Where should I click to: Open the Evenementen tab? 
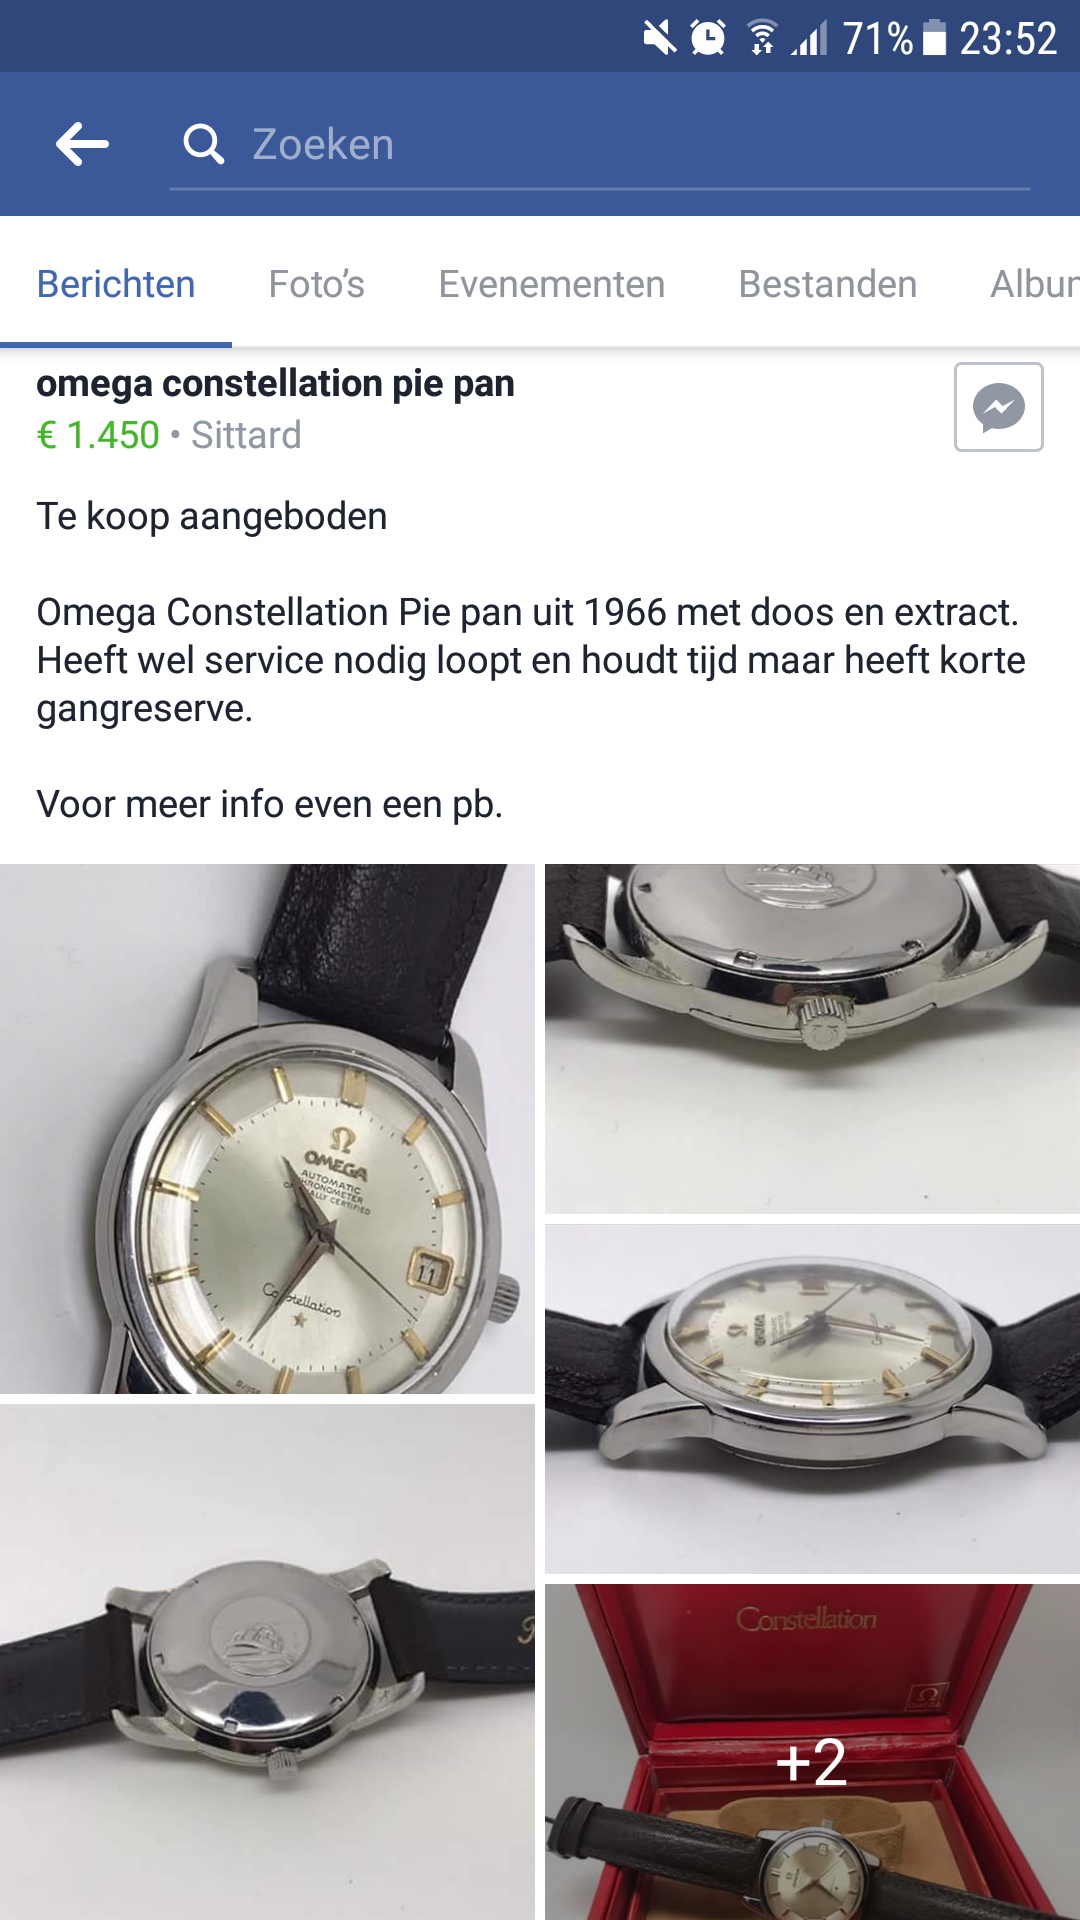point(551,284)
